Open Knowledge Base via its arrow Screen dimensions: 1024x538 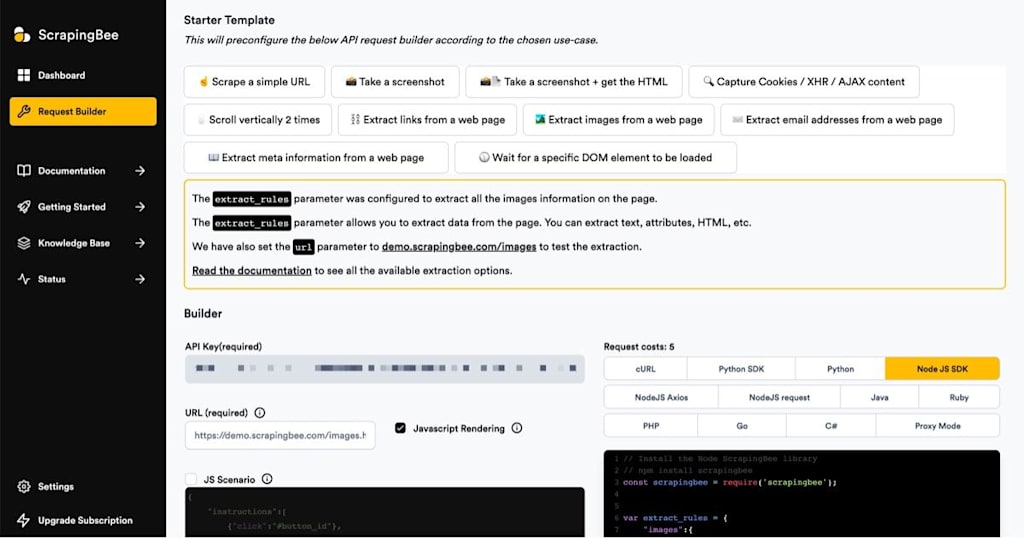coord(140,243)
